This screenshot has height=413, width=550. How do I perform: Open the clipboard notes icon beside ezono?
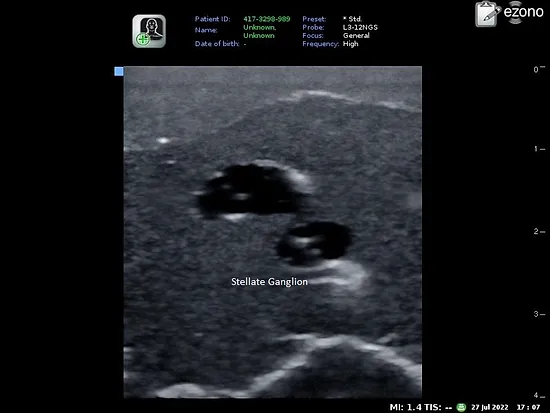(x=488, y=14)
